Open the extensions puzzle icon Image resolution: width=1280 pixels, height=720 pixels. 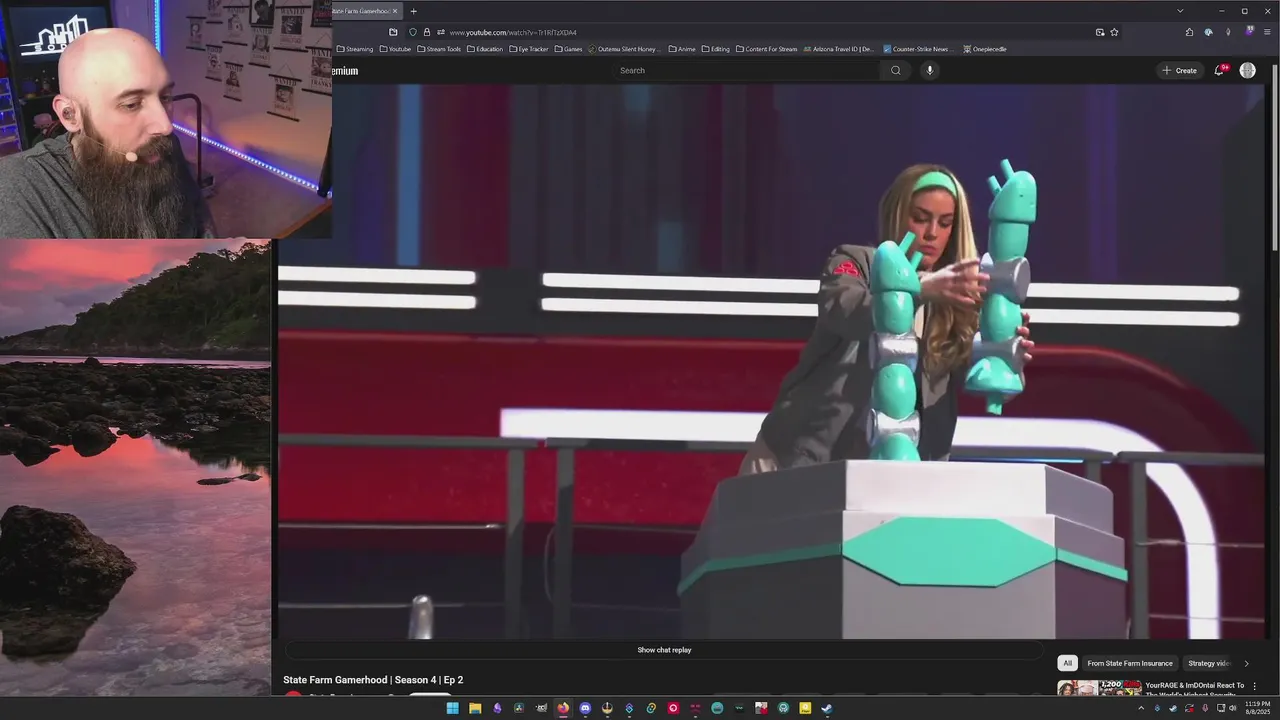tap(1189, 32)
